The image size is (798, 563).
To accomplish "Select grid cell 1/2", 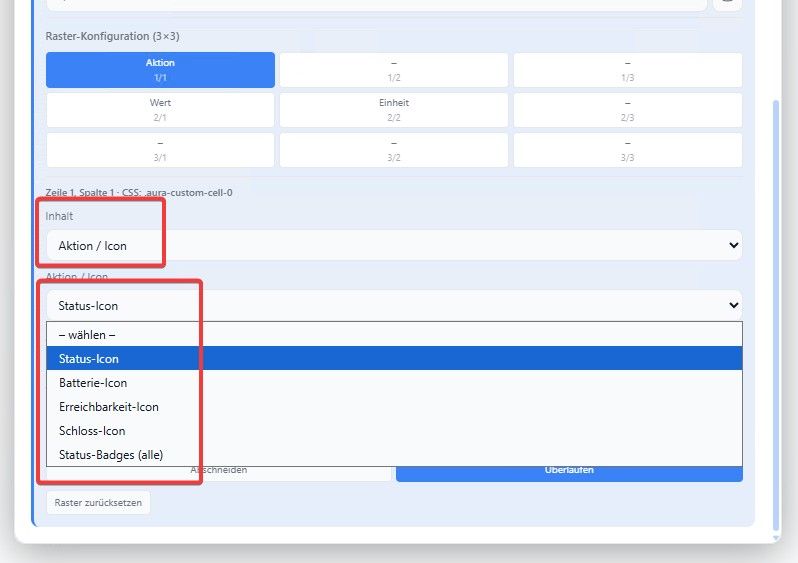I will (x=394, y=70).
